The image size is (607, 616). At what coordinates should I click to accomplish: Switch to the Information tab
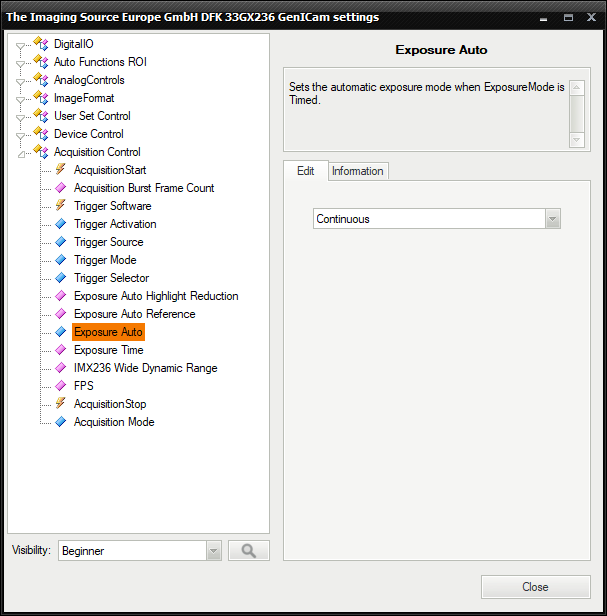(x=358, y=171)
